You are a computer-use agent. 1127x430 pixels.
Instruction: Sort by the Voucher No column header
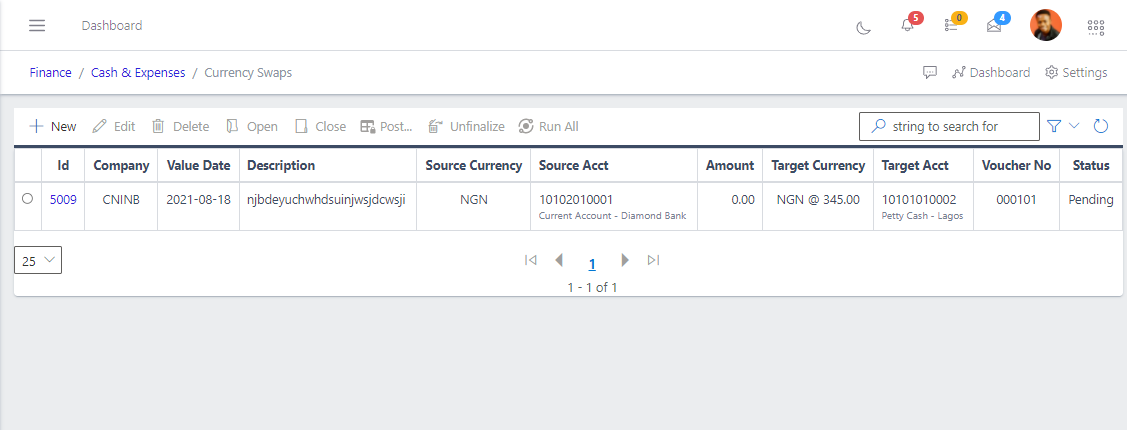[x=1016, y=165]
